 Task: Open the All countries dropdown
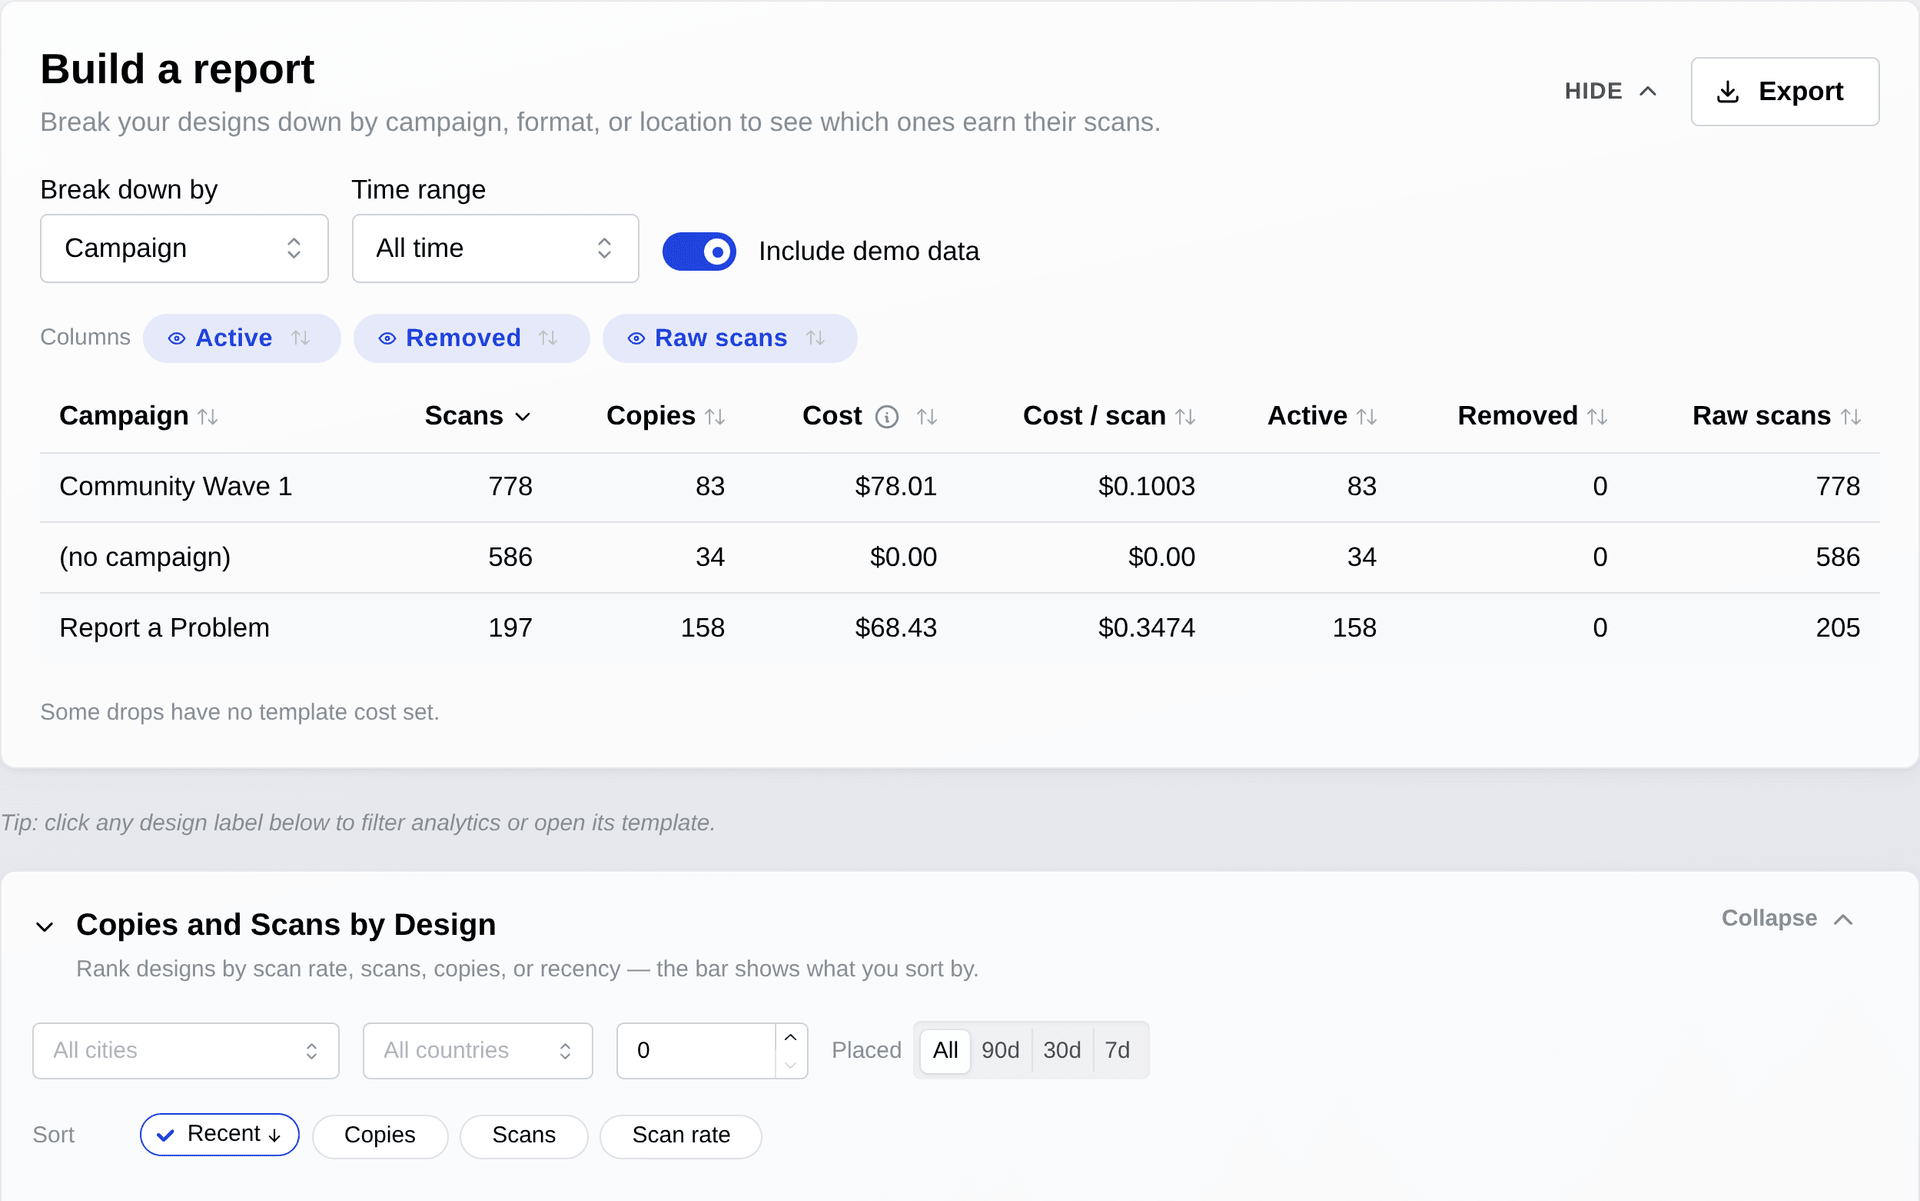pos(478,1050)
